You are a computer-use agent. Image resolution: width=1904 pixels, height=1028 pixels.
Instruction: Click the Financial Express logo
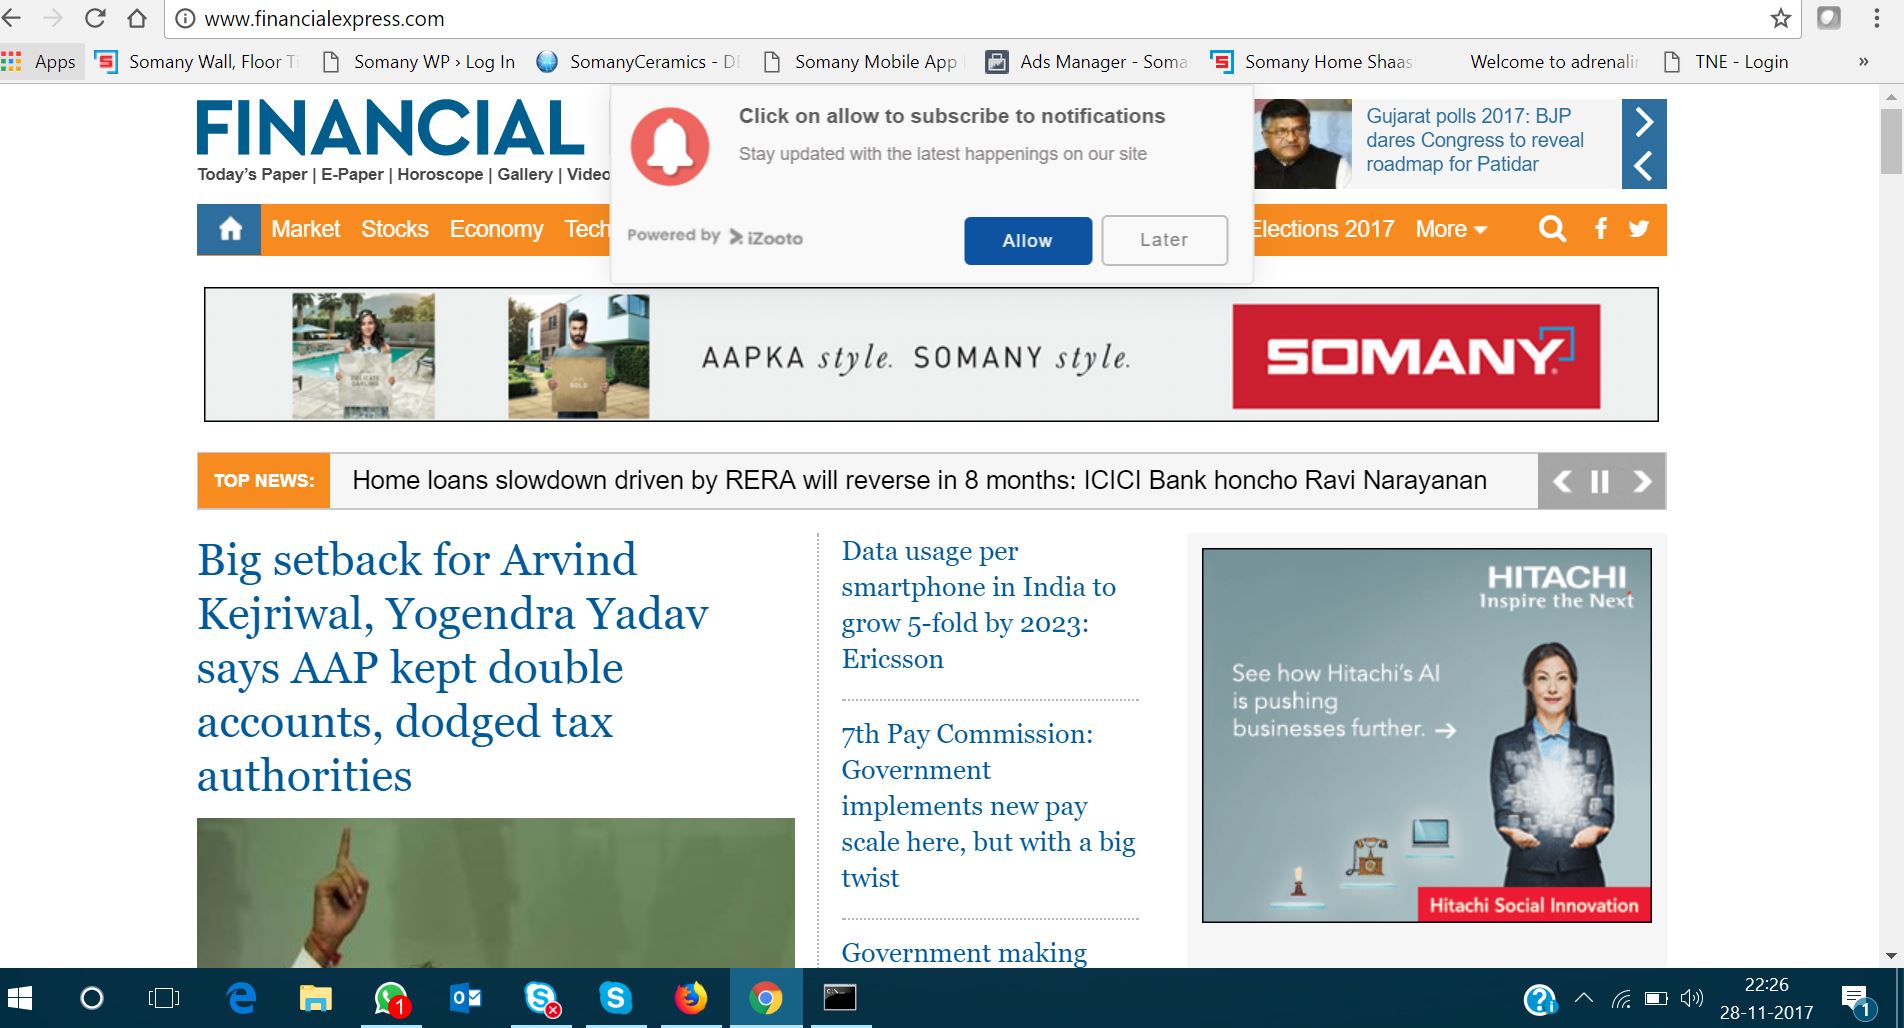tap(391, 128)
